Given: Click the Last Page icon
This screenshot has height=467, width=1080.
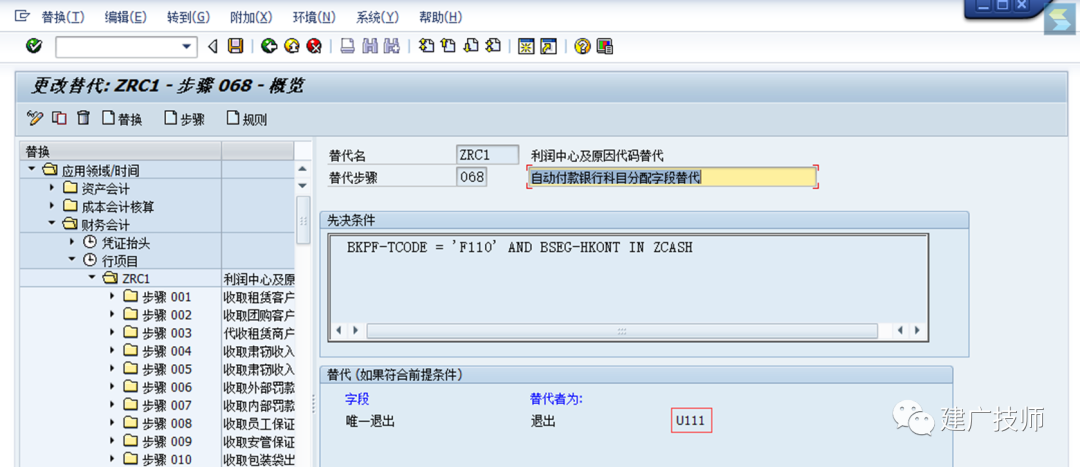Looking at the screenshot, I should coord(492,46).
